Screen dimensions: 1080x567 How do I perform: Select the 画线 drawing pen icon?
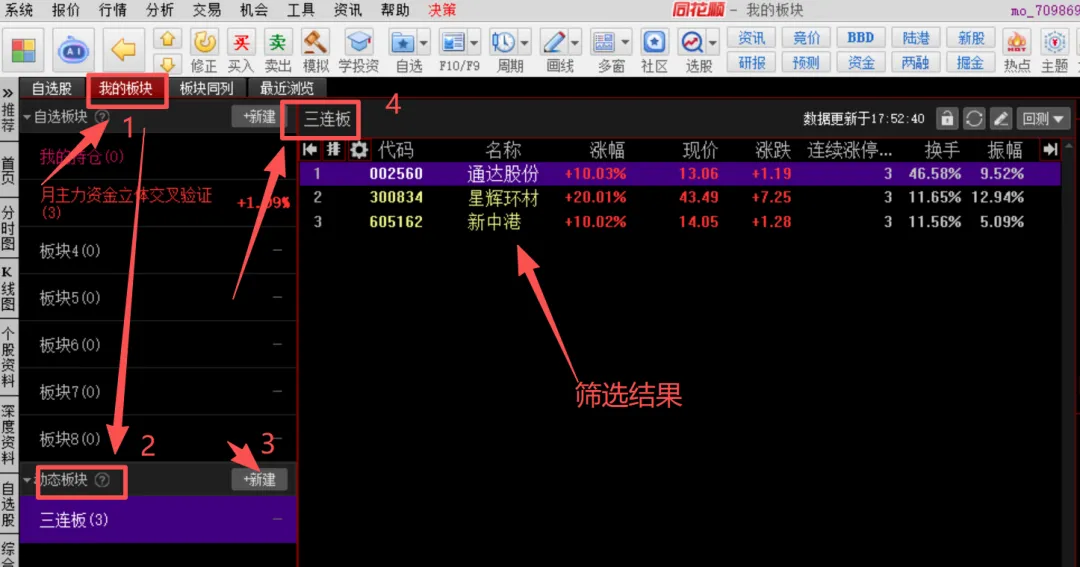point(554,43)
